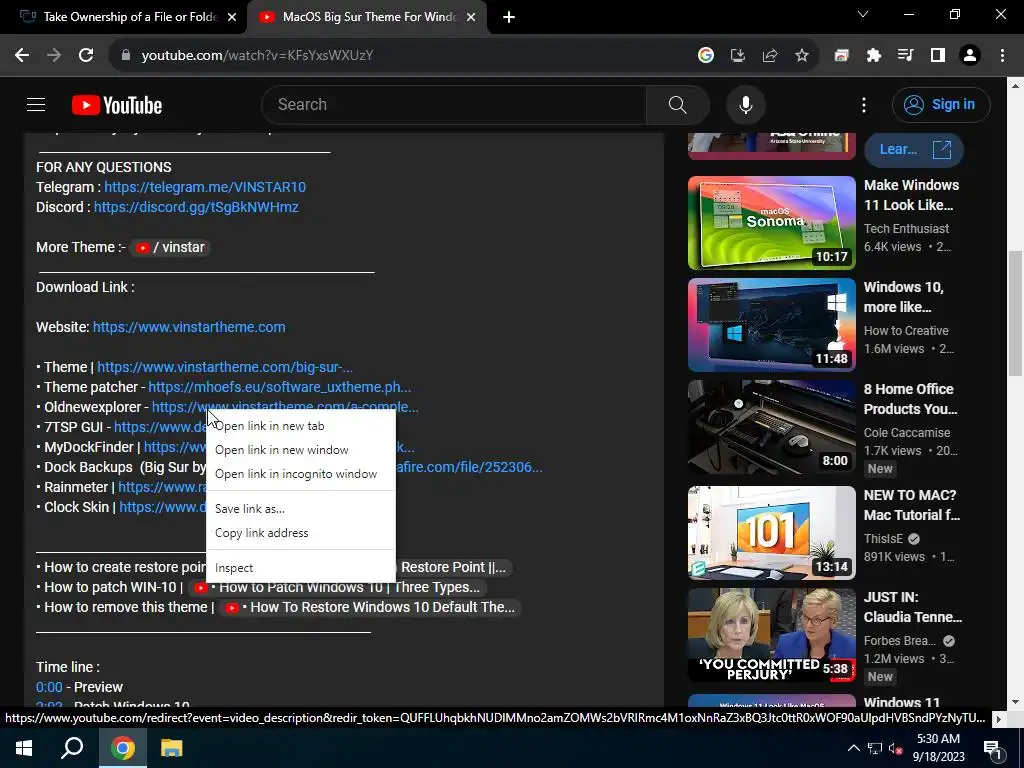Open How to Patch Windows 10 video link
The width and height of the screenshot is (1024, 768).
(337, 587)
